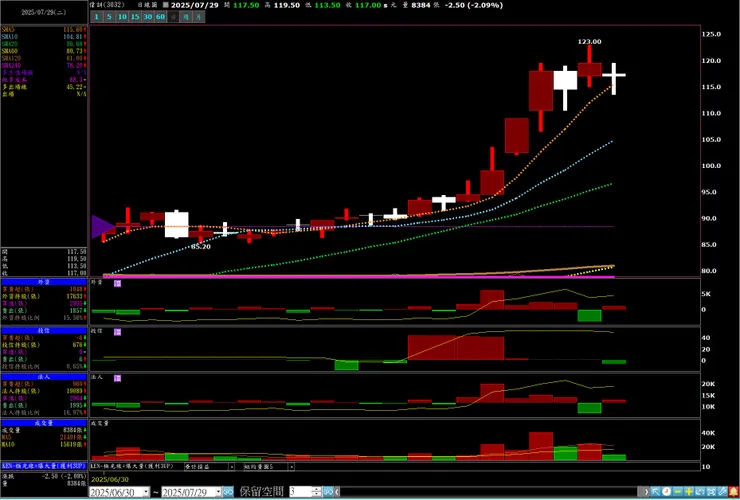Select the 10-minute timeframe button
This screenshot has height=500, width=740.
pyautogui.click(x=122, y=17)
